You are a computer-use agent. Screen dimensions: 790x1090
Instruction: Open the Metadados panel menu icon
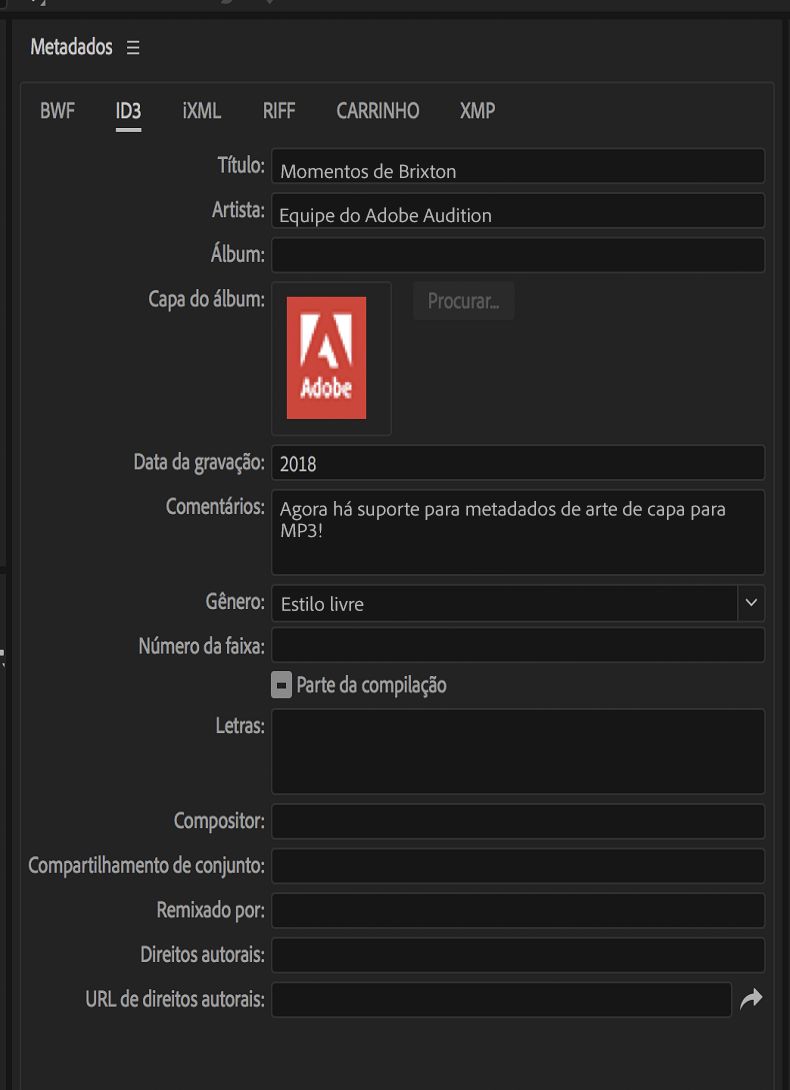click(133, 48)
